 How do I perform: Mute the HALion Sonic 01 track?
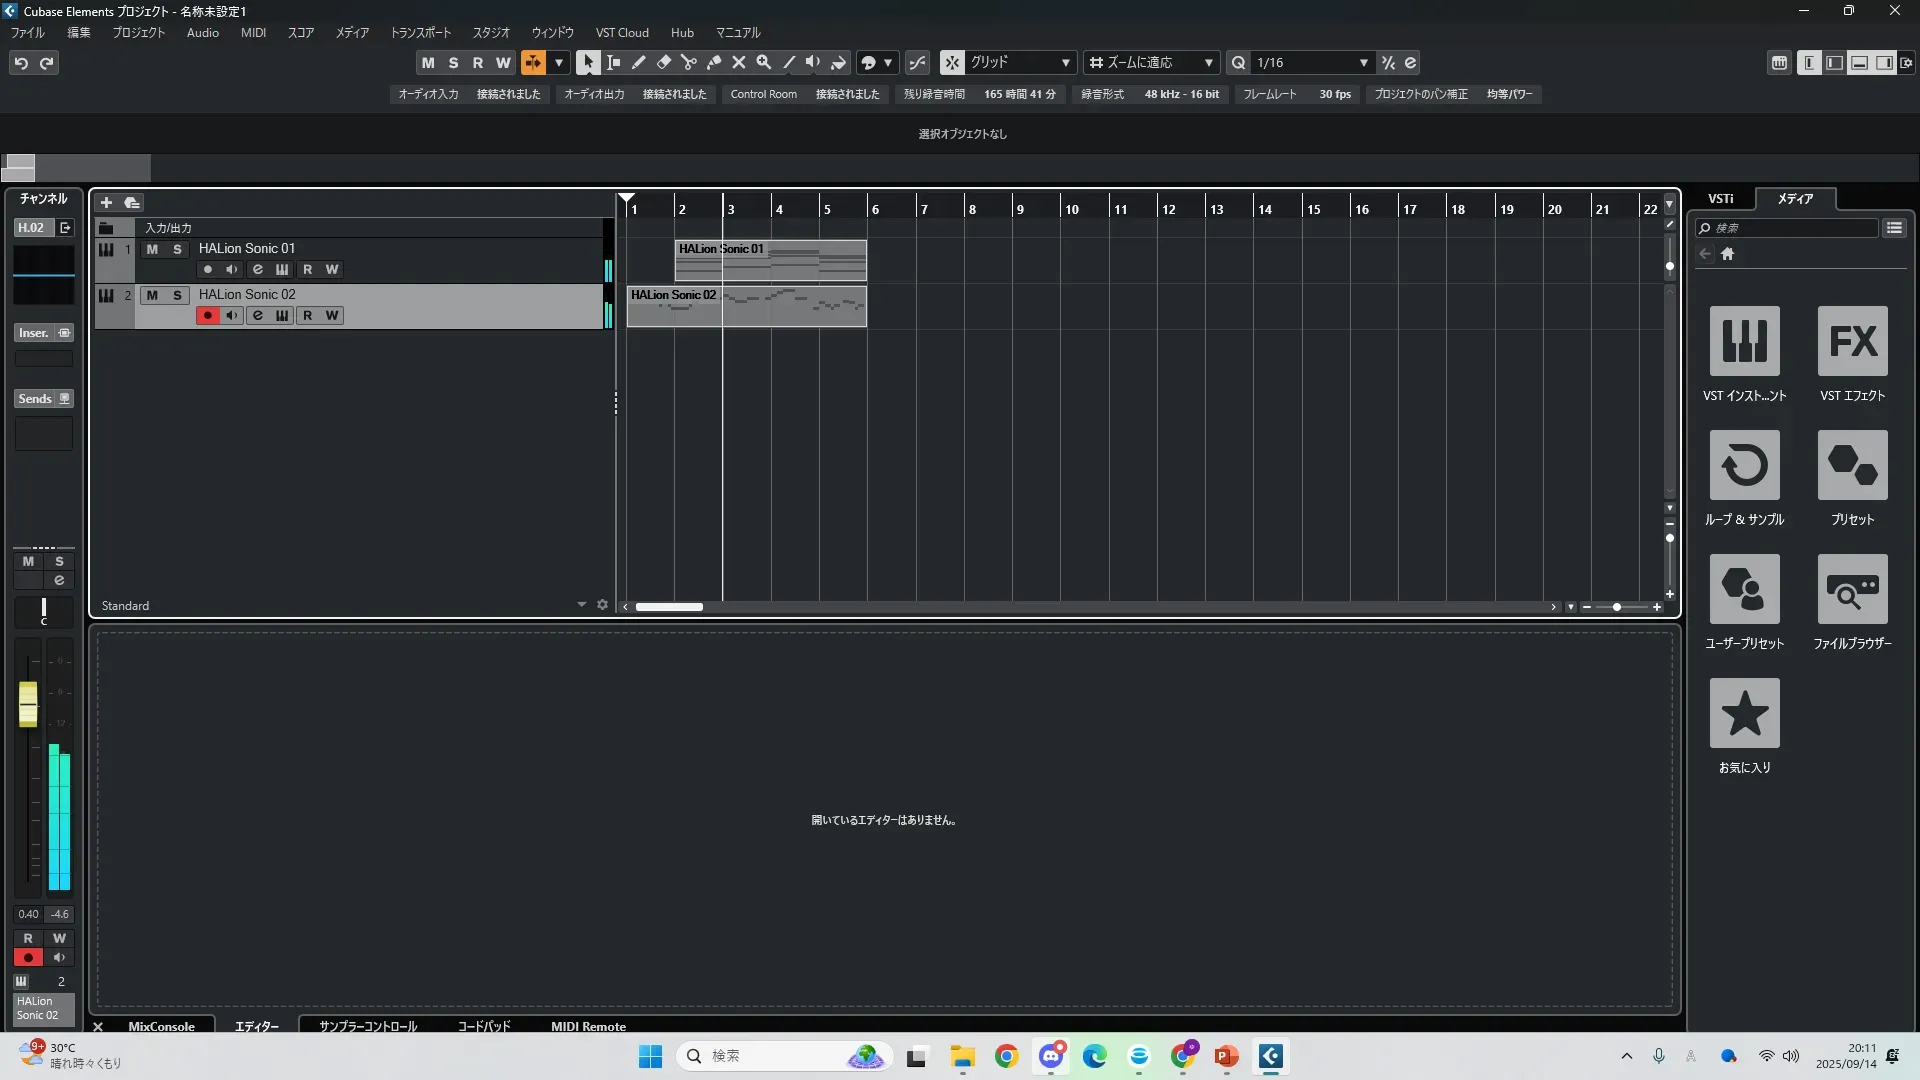(x=152, y=249)
